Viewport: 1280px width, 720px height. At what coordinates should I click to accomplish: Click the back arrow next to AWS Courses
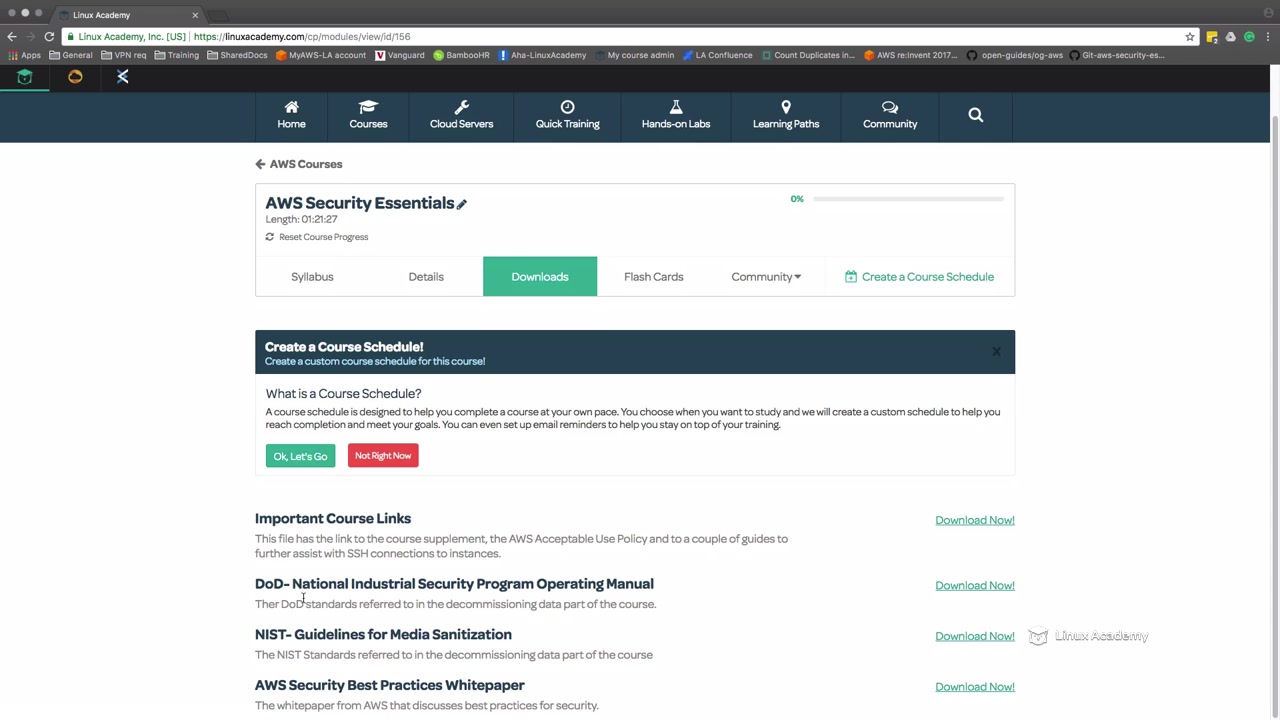(260, 164)
